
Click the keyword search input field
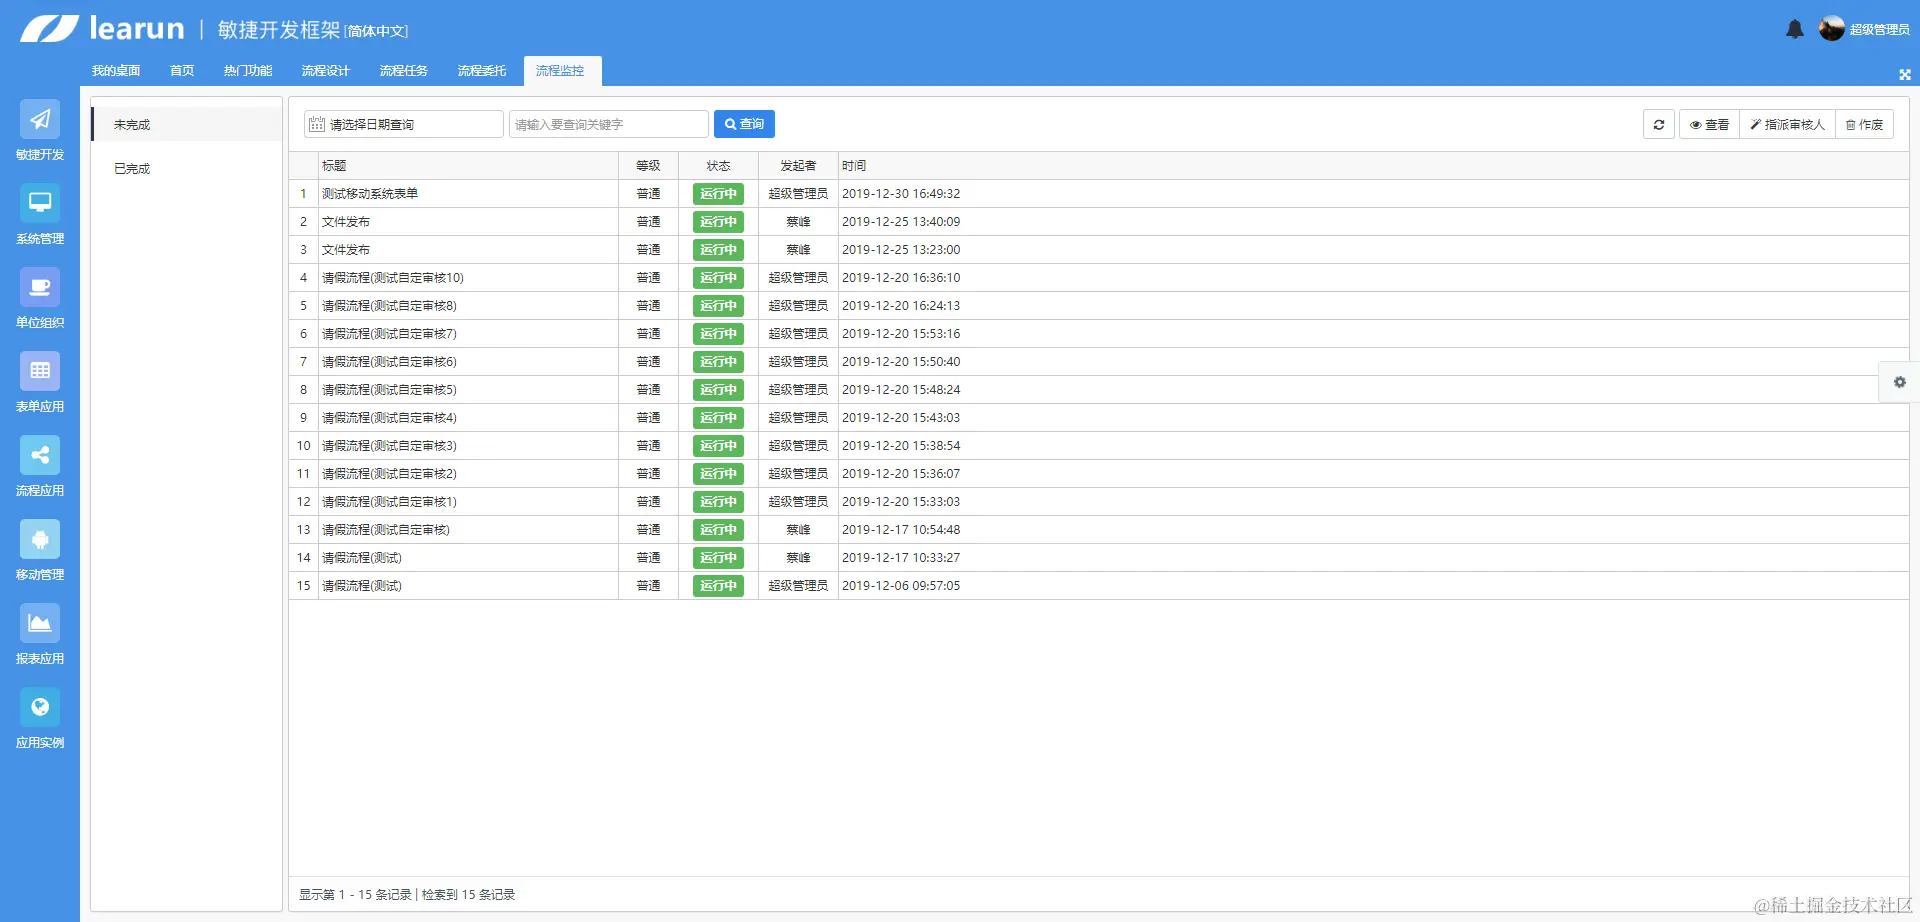tap(608, 124)
